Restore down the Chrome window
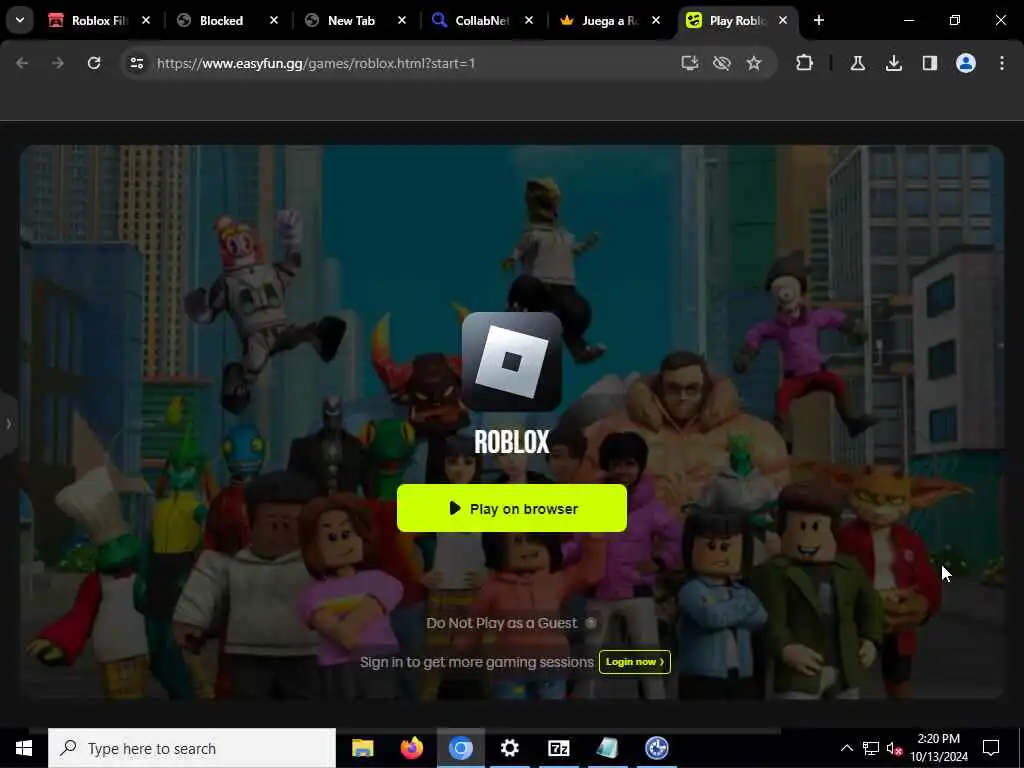The image size is (1024, 768). coord(955,20)
